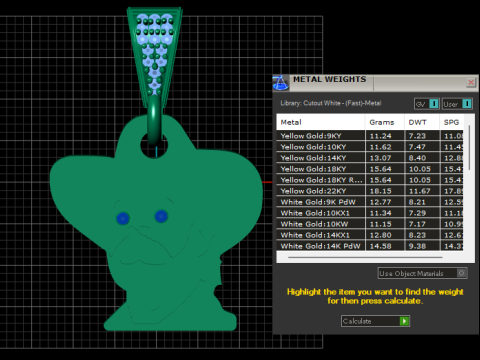Select the jump ring on pendant
480x360 pixels.
(154, 120)
